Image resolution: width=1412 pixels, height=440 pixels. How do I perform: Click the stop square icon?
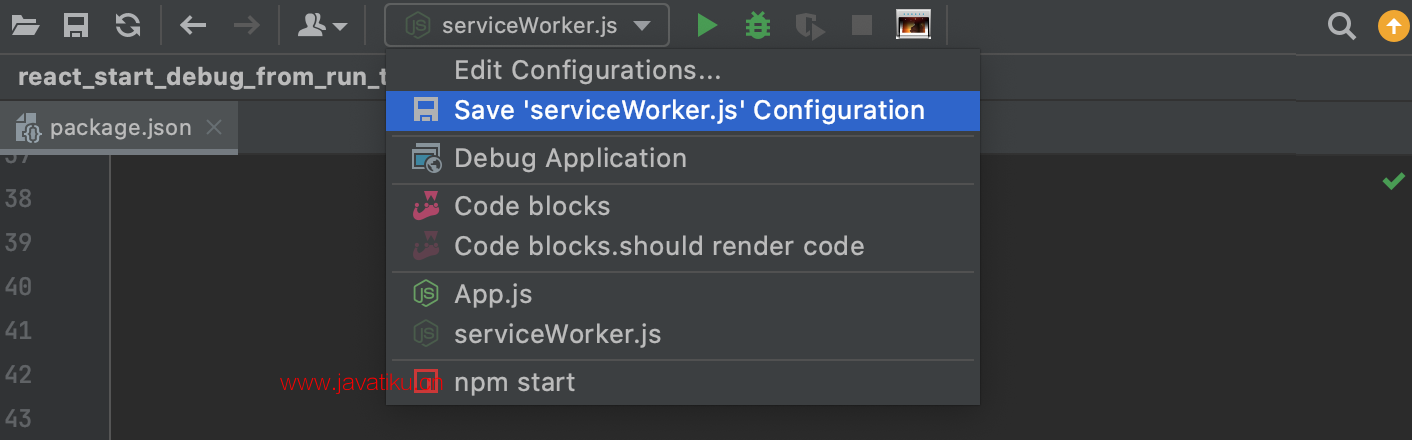(x=862, y=25)
